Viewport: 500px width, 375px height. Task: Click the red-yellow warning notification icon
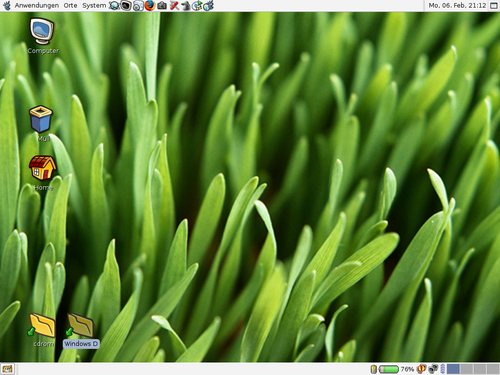click(x=421, y=369)
